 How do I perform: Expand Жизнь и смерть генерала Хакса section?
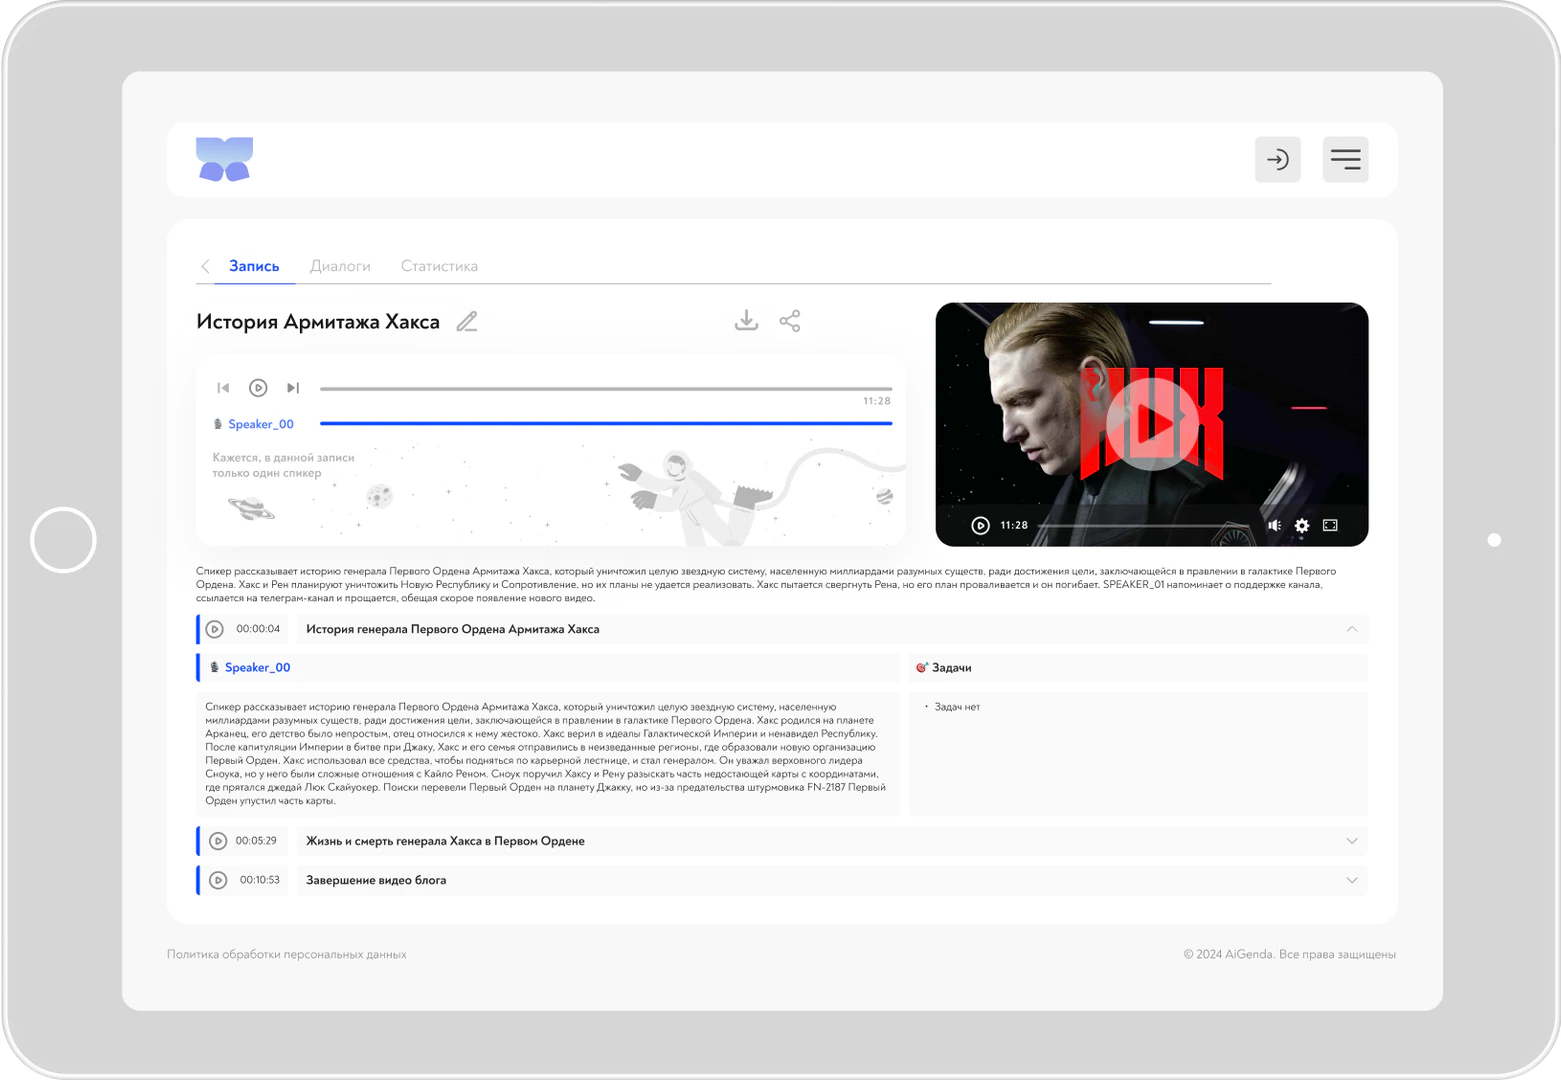[x=1352, y=841]
